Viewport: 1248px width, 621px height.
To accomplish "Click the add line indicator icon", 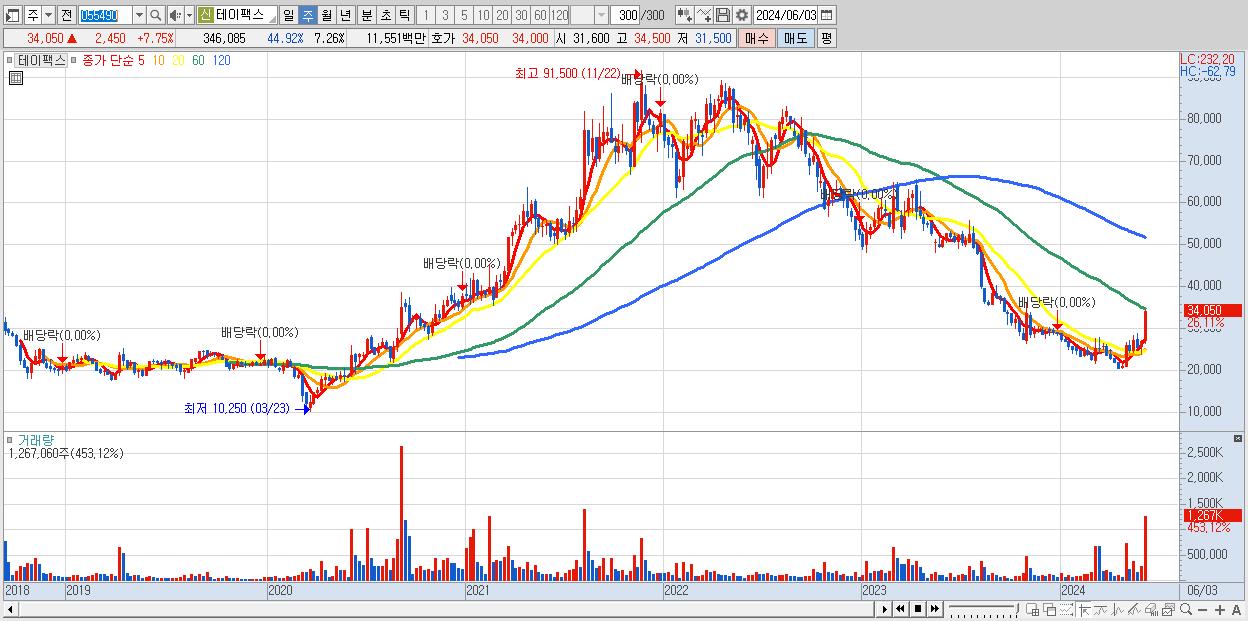I will click(704, 15).
